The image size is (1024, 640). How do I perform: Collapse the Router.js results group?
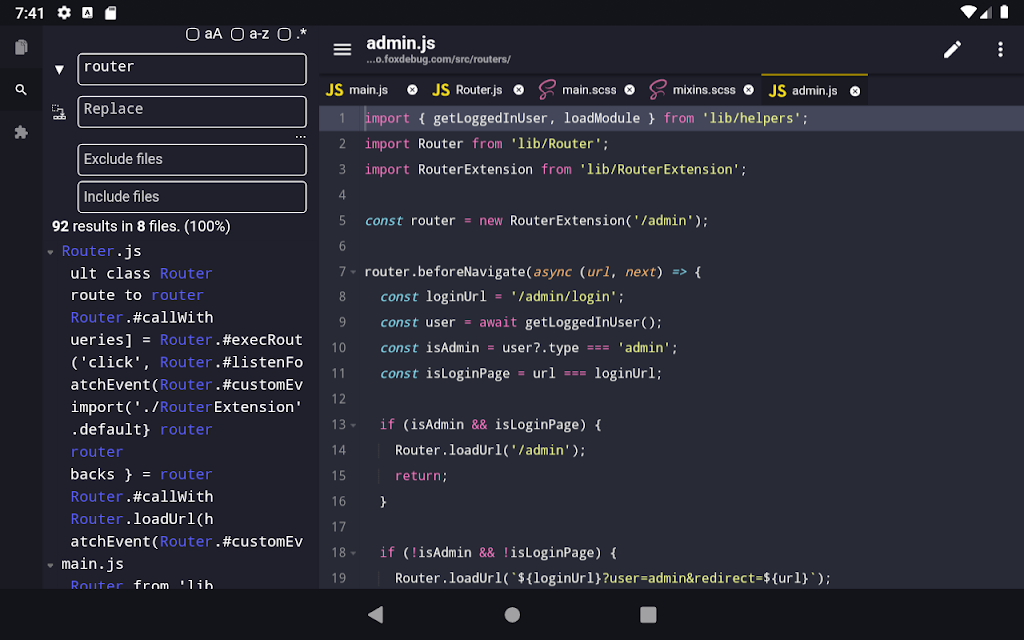(49, 251)
